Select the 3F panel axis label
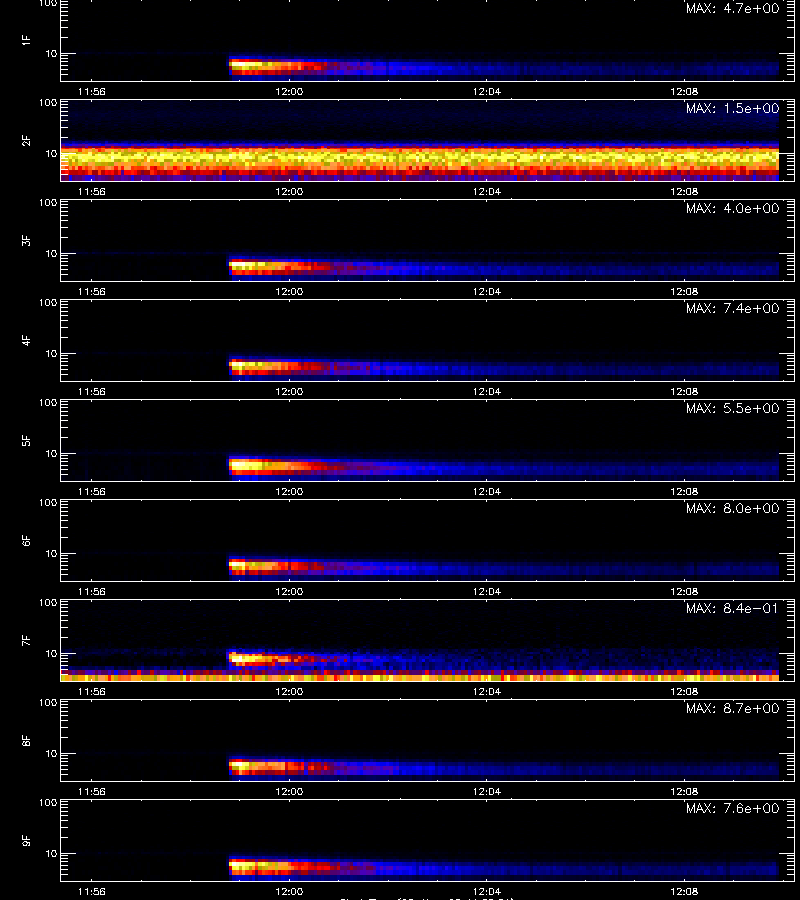The width and height of the screenshot is (800, 900). pos(26,240)
